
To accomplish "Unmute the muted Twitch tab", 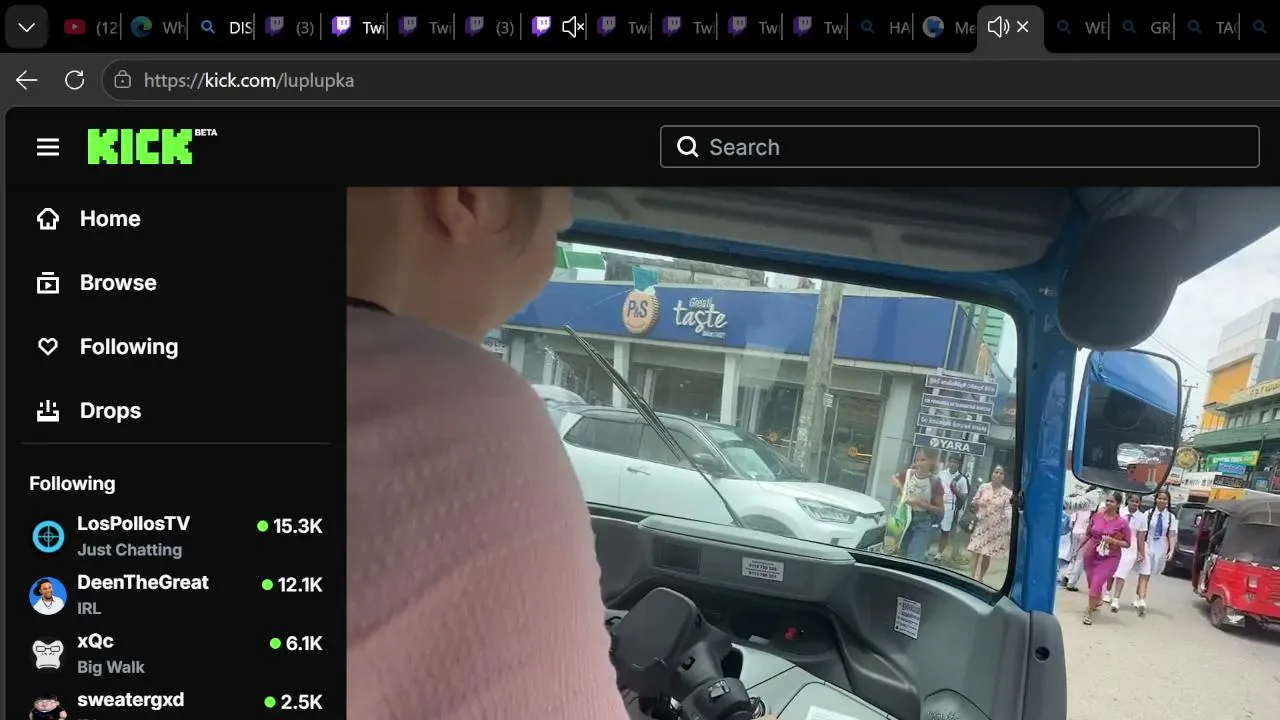I will click(572, 27).
